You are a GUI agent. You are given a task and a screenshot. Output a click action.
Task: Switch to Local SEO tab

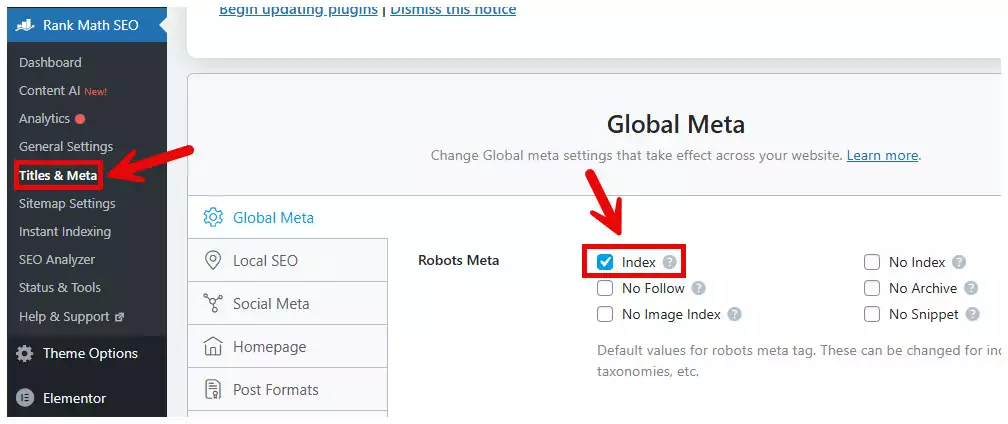point(287,260)
